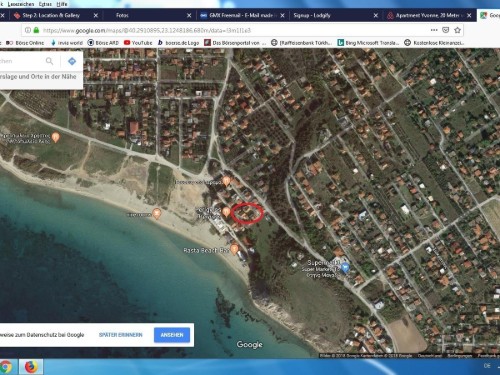Open the Extras menu
The image size is (500, 375).
(x=45, y=4)
